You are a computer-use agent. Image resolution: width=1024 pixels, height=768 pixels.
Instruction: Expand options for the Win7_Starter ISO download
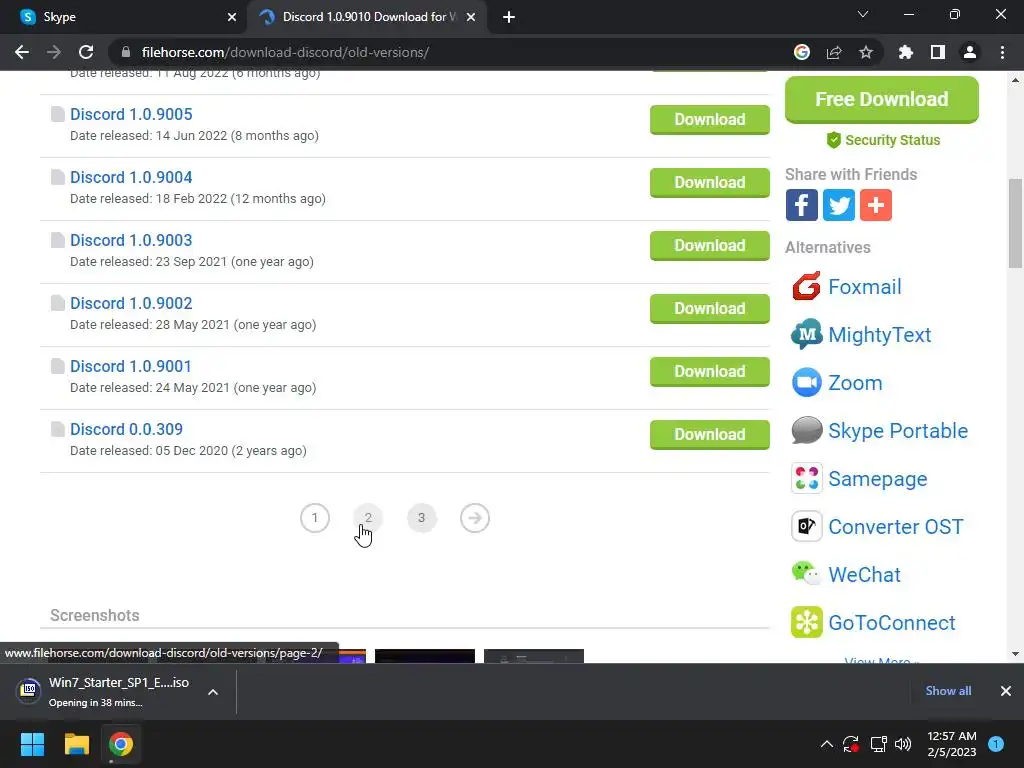pos(213,692)
